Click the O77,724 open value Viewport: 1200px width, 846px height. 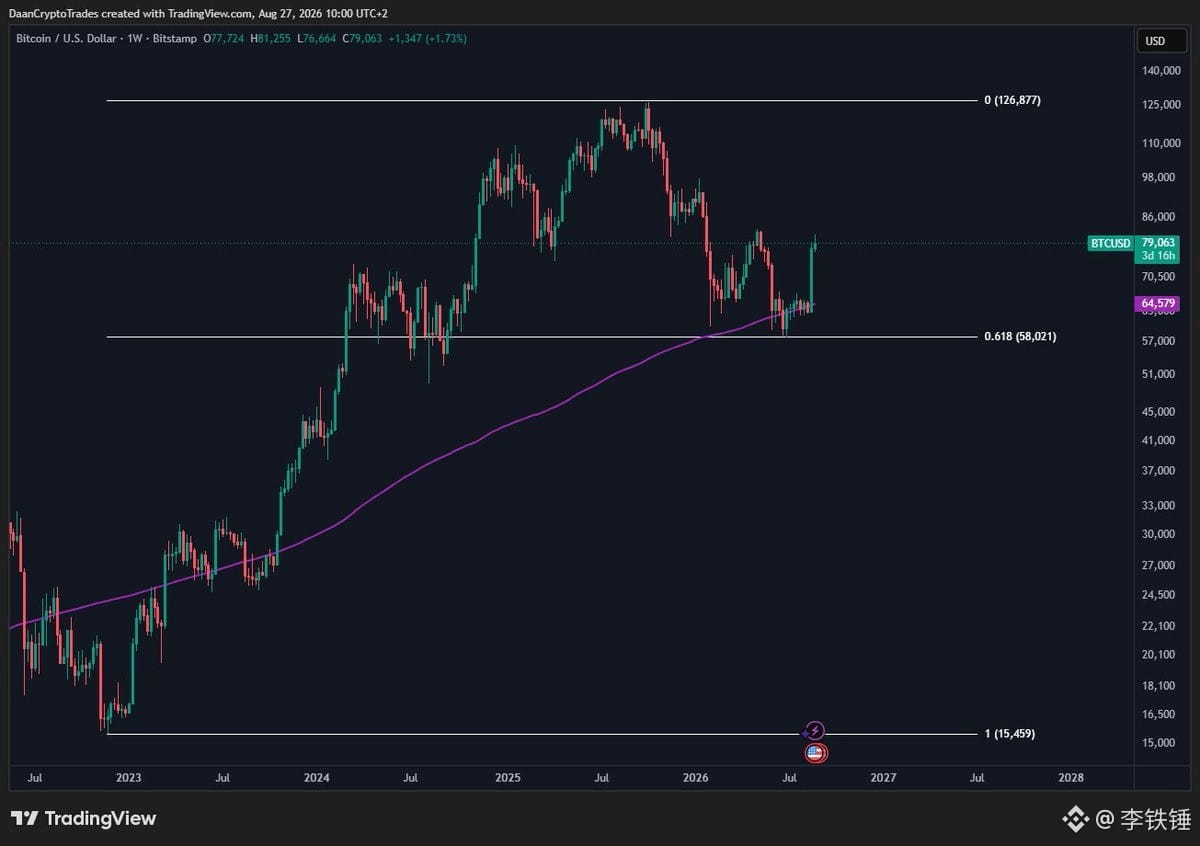[x=224, y=38]
